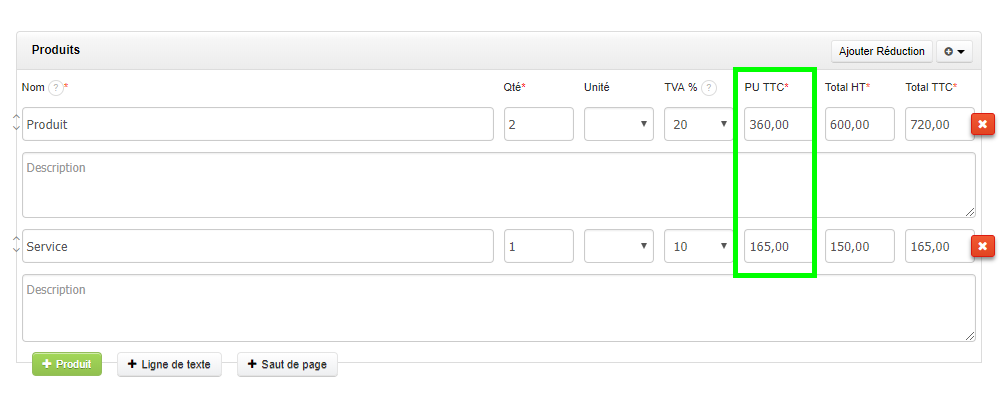This screenshot has height=403, width=1006.
Task: Click the help icon next to TVA %
Action: (709, 88)
